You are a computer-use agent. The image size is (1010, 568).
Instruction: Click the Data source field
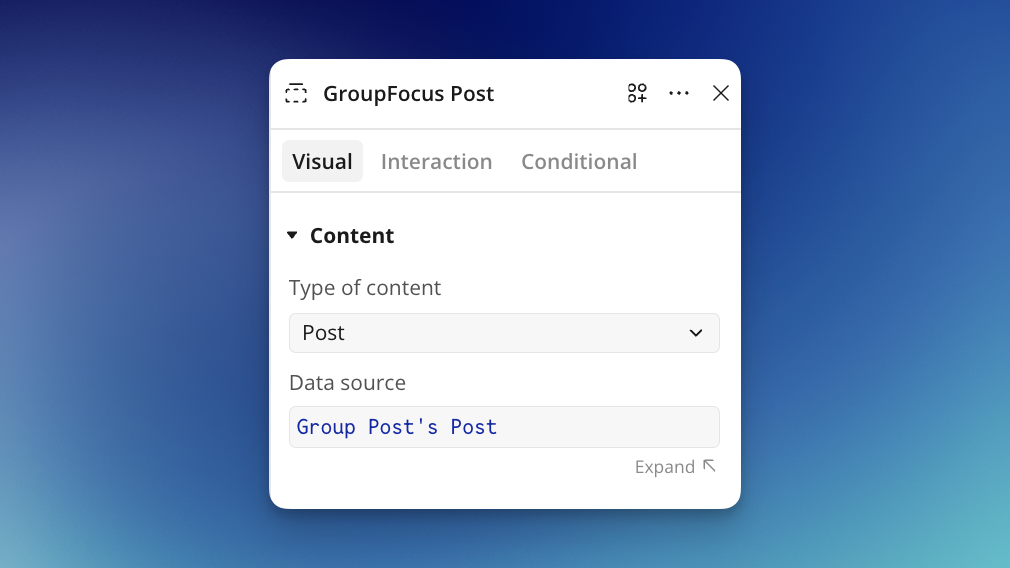(504, 427)
